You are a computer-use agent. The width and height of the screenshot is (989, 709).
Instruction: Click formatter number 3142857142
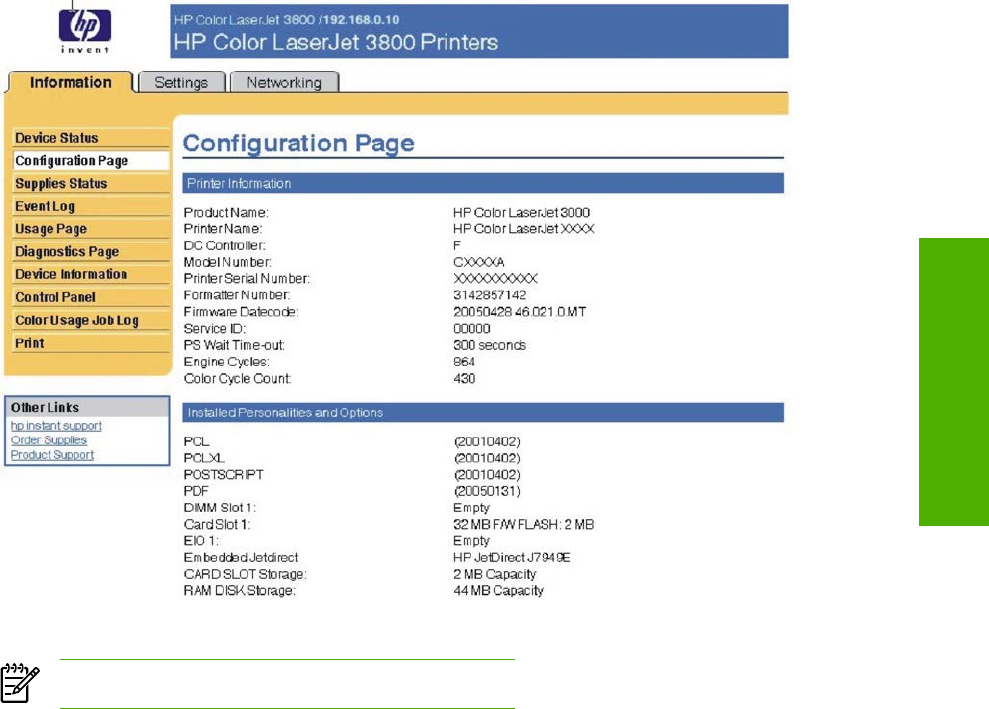click(489, 295)
